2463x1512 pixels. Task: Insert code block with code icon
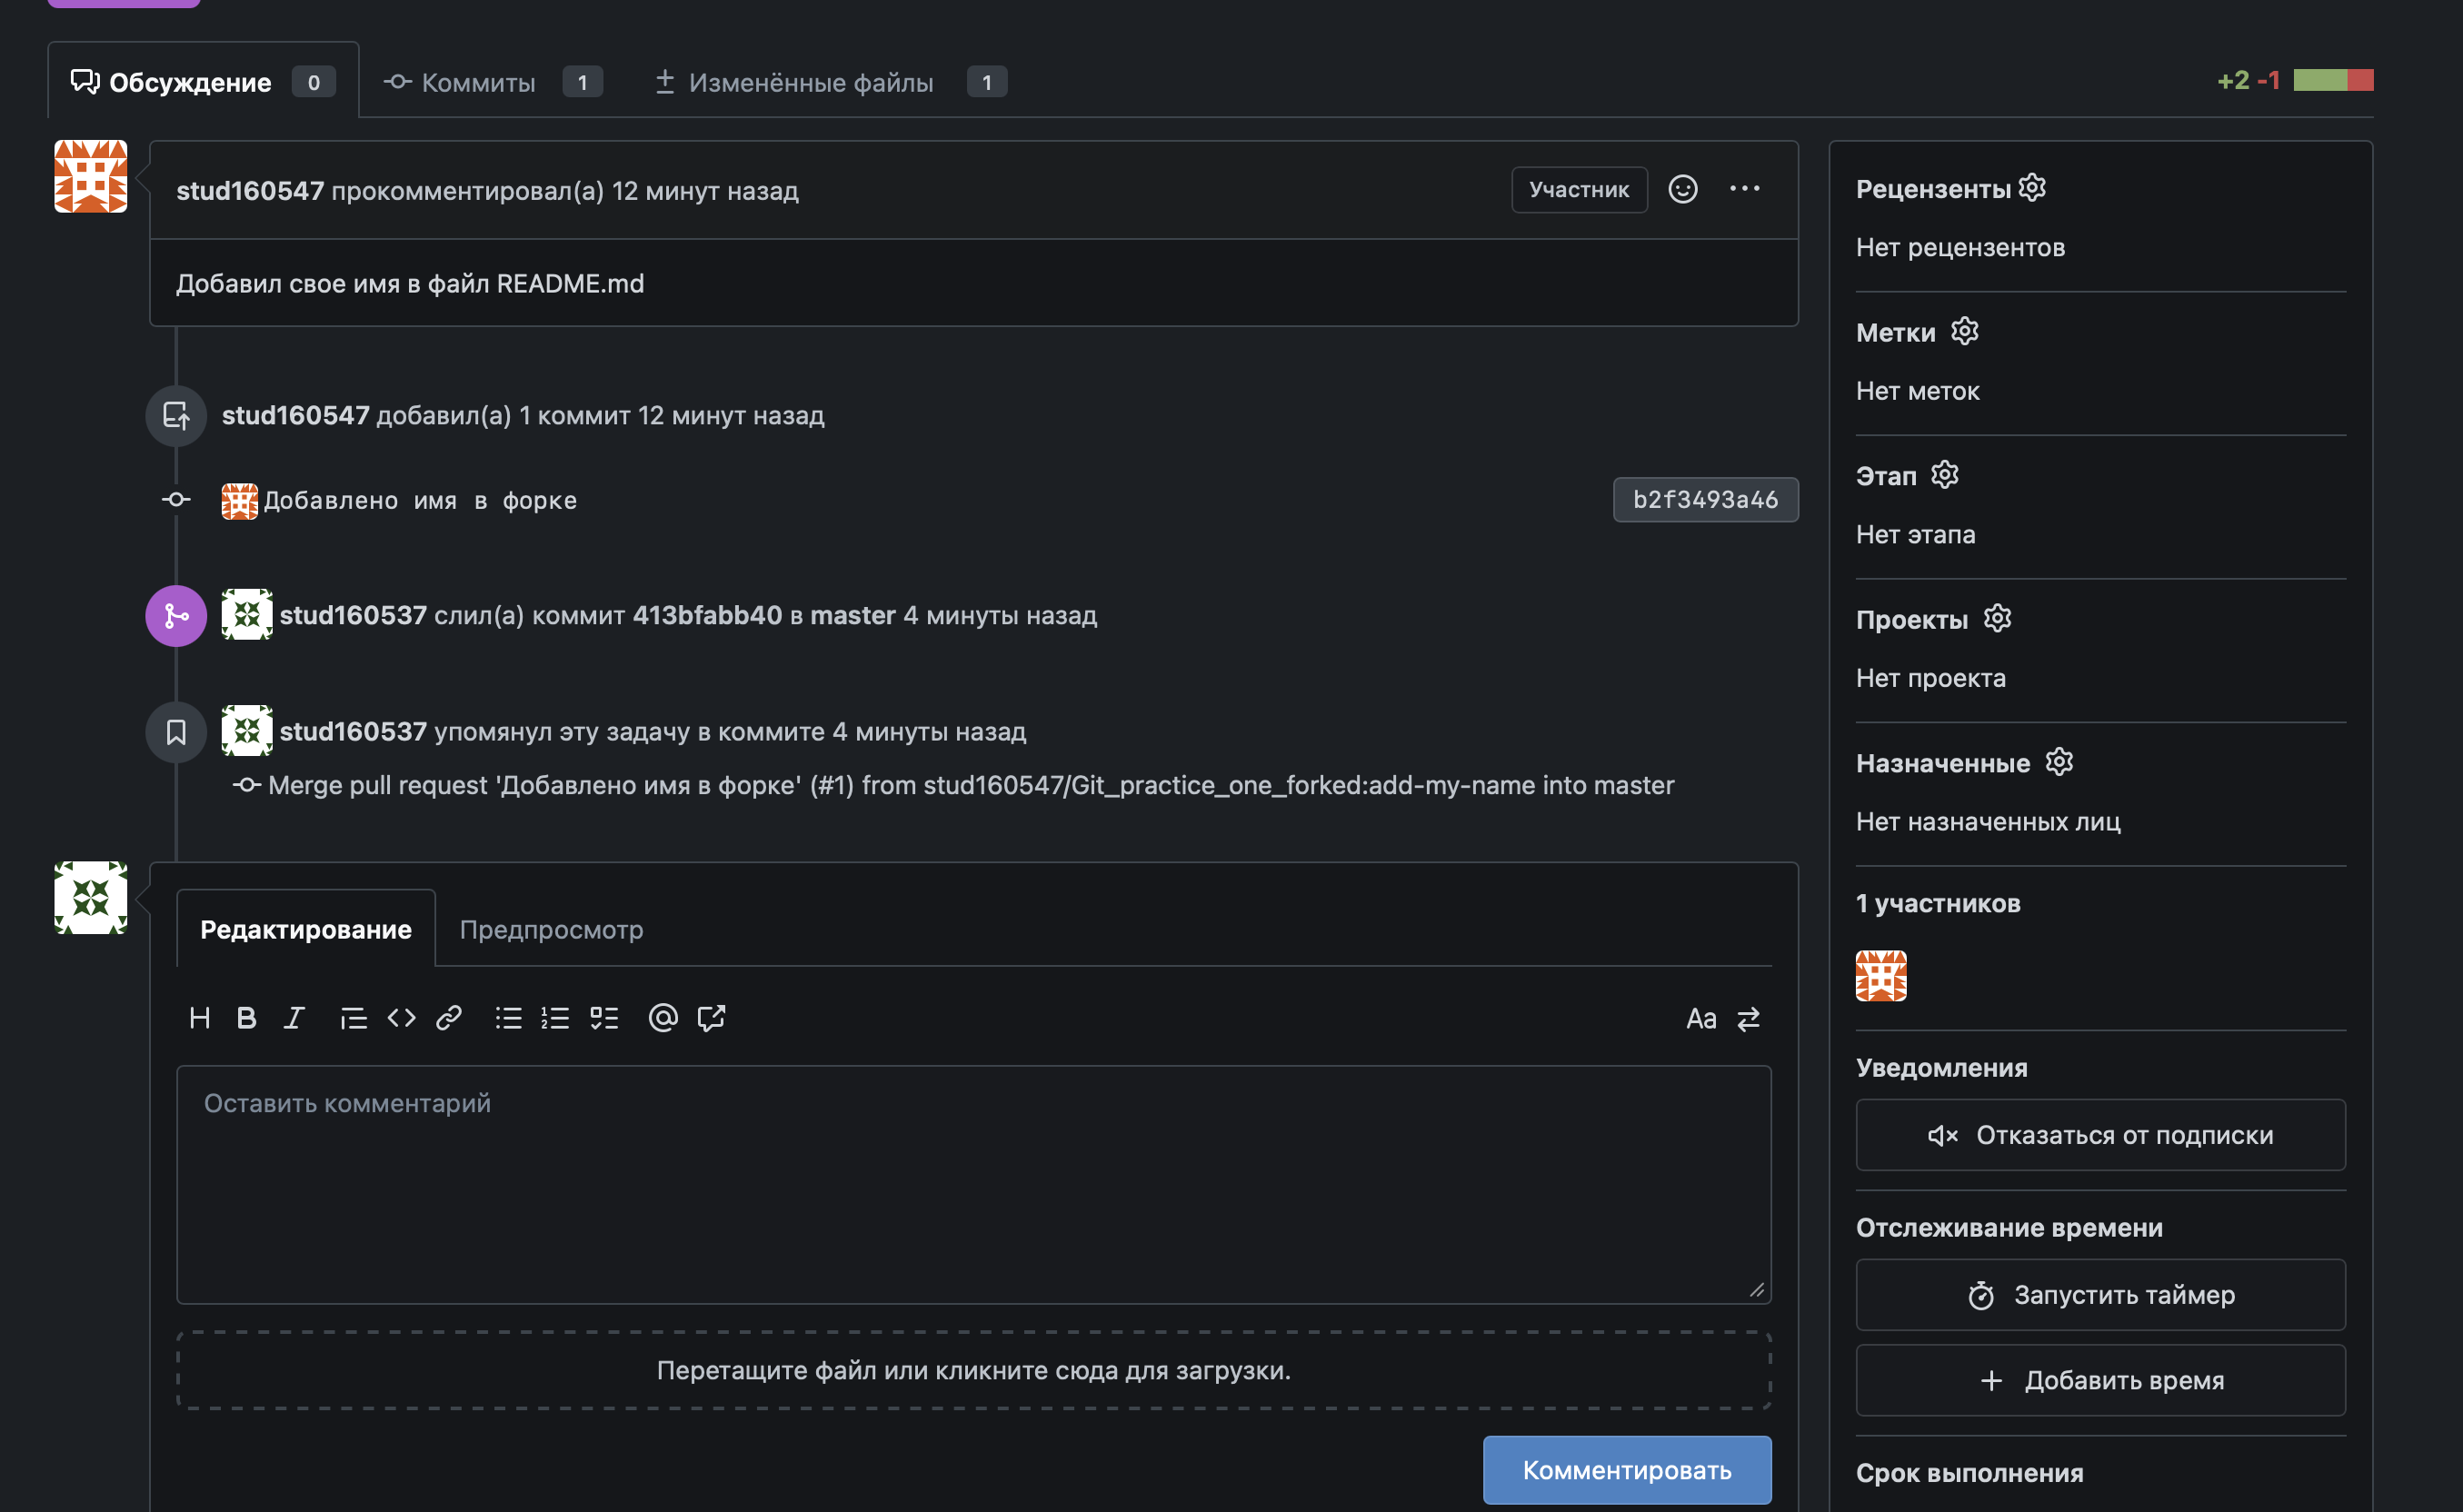coord(401,1018)
